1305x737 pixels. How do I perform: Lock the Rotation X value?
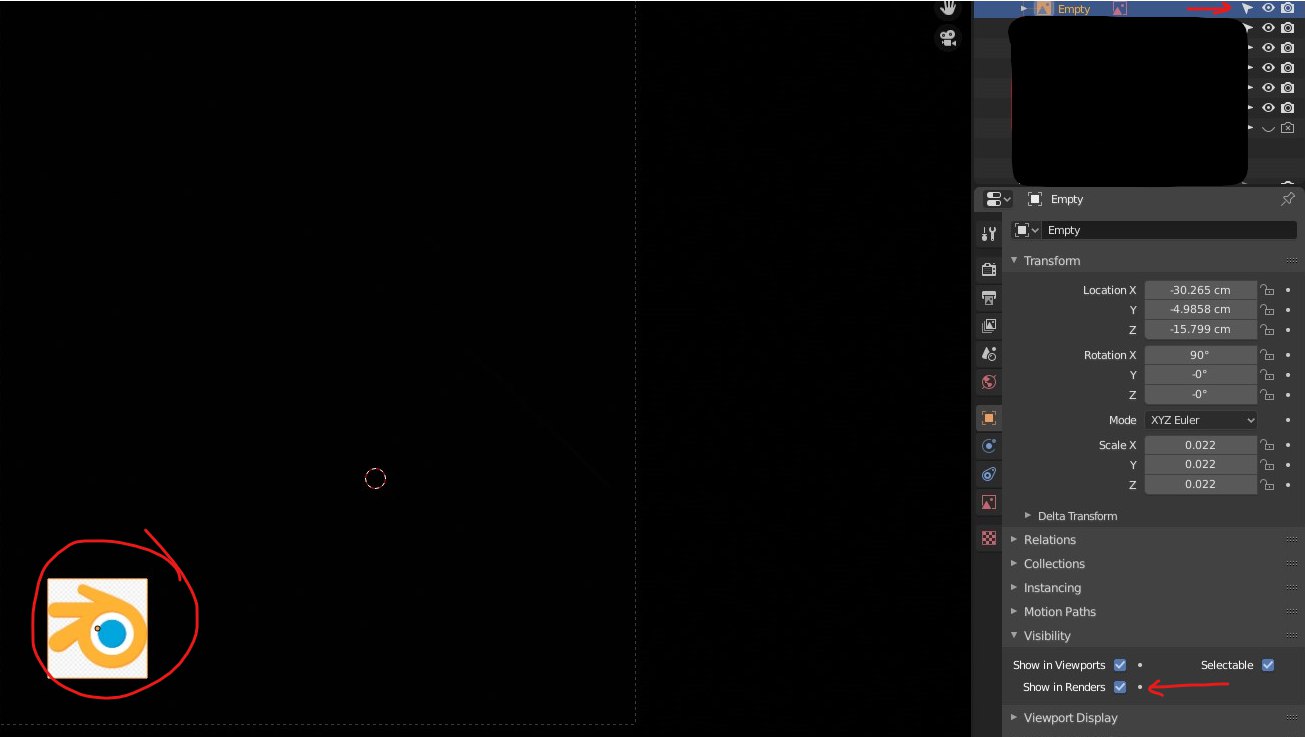[x=1267, y=355]
